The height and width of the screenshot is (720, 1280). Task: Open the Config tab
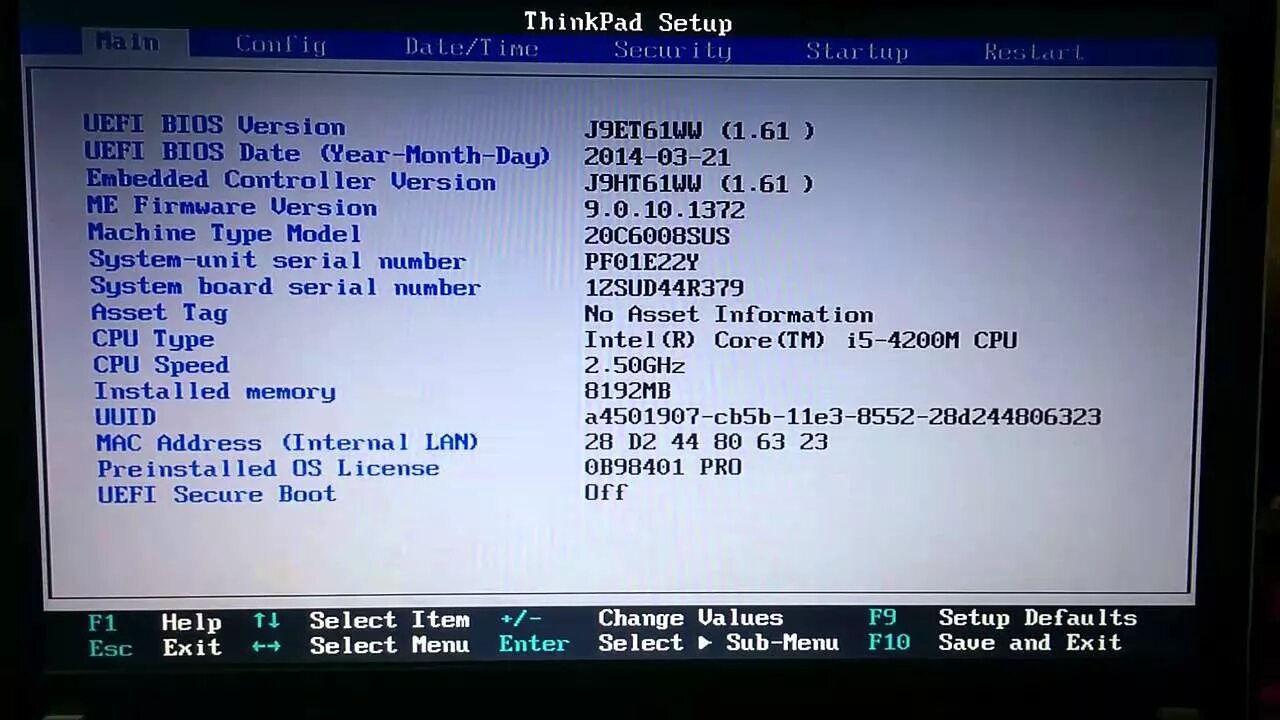pos(281,46)
